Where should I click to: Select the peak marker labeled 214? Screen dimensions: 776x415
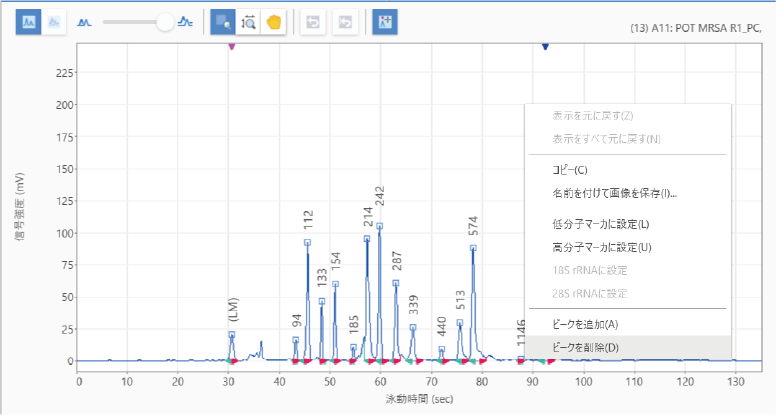tap(367, 238)
